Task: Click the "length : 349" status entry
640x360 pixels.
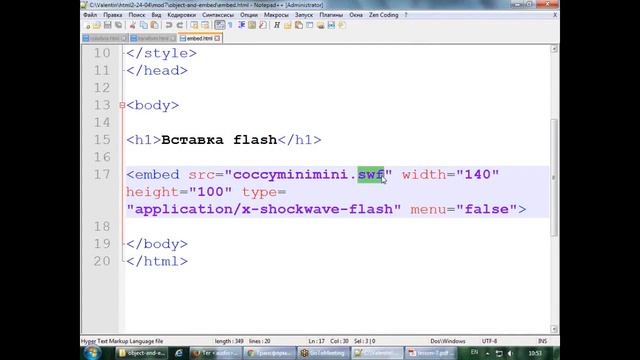Action: tap(229, 341)
